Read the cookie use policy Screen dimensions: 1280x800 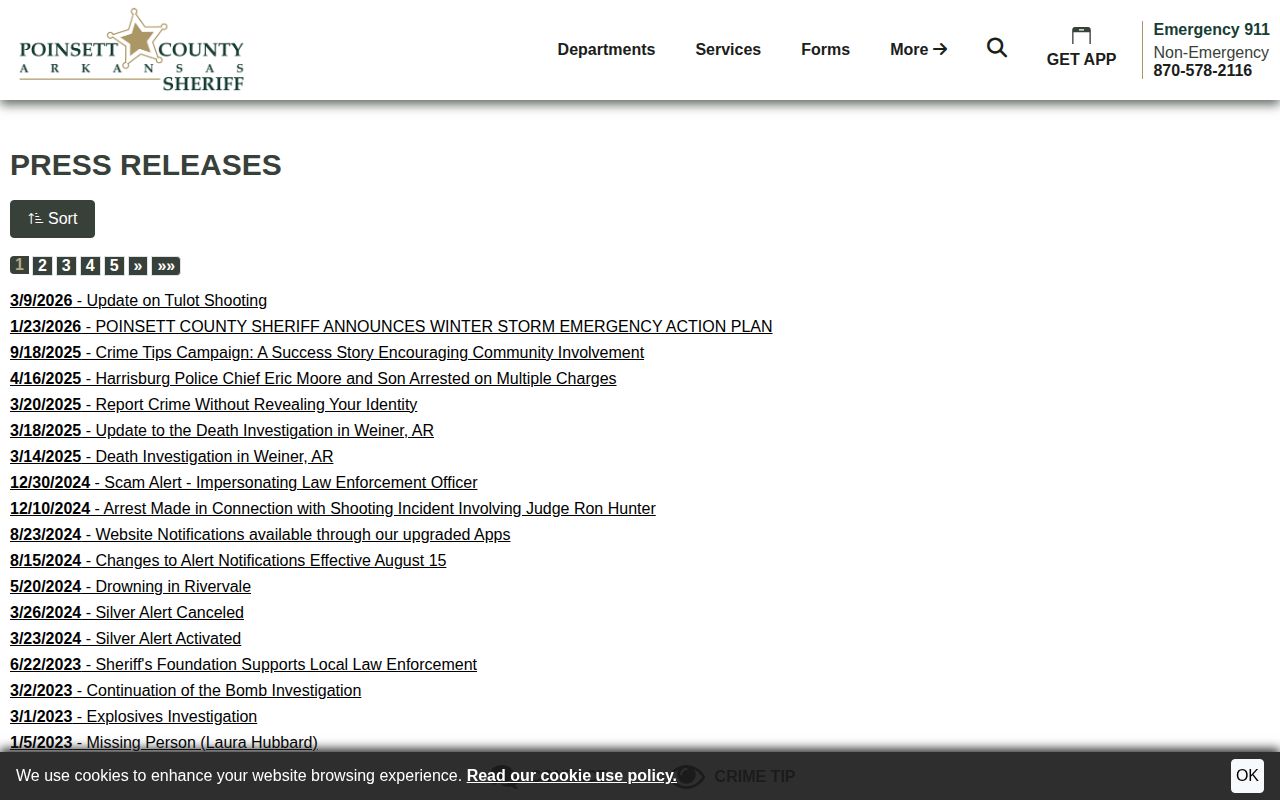[x=571, y=775]
